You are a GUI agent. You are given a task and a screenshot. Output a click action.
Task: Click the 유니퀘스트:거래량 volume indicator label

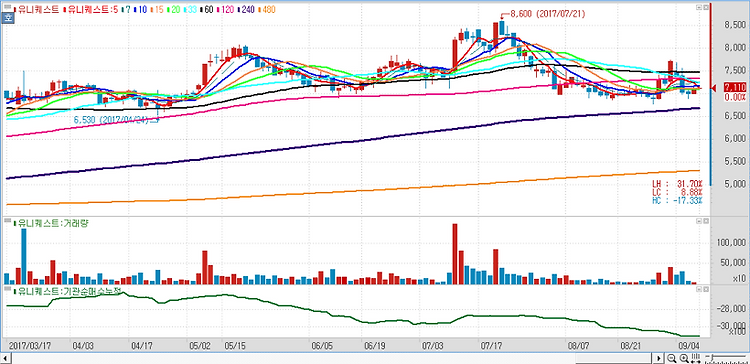pyautogui.click(x=52, y=223)
